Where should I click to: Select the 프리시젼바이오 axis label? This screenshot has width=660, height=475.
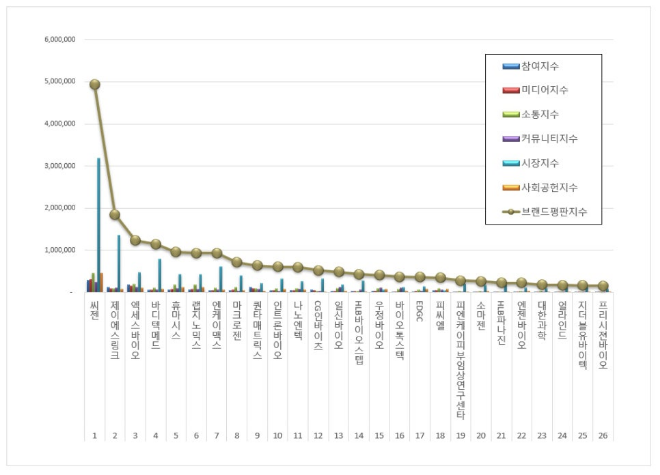coord(603,335)
